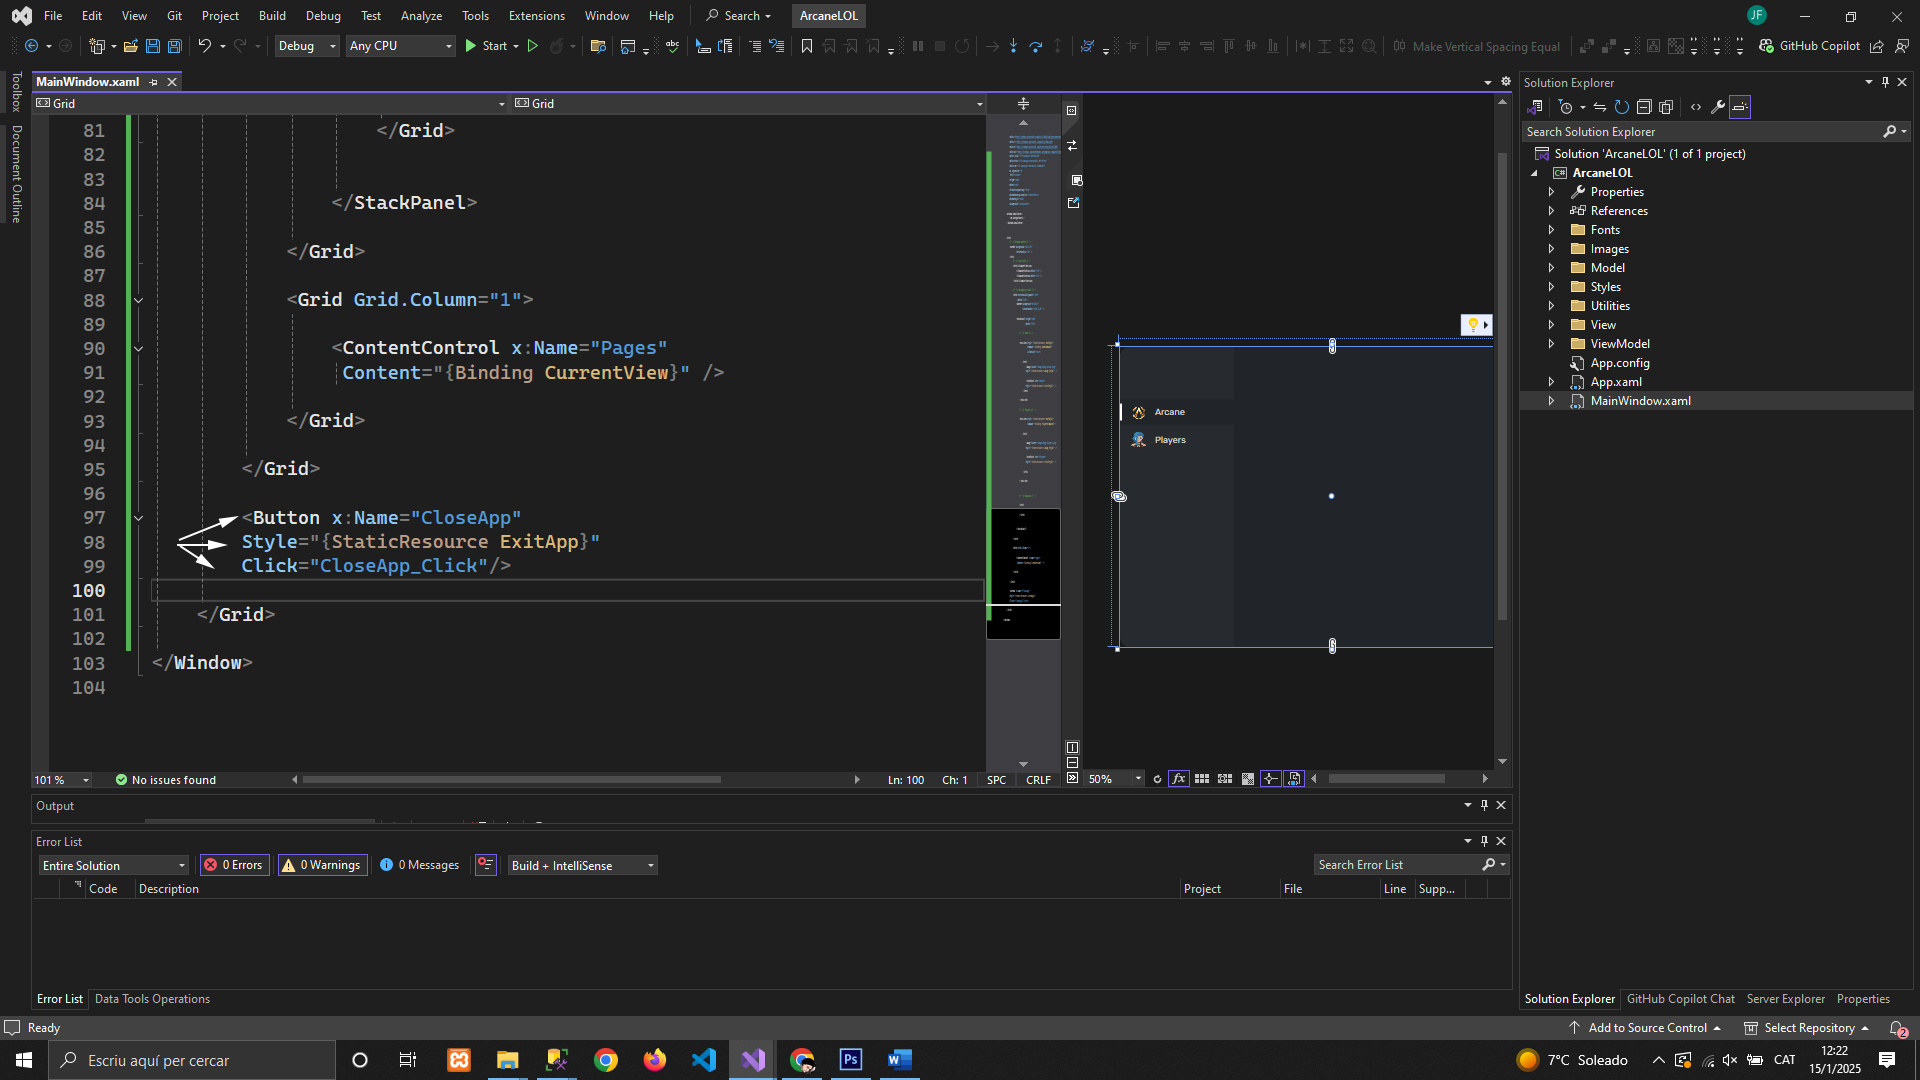
Task: Click the Solution Explorer refresh icon
Action: pos(1622,107)
